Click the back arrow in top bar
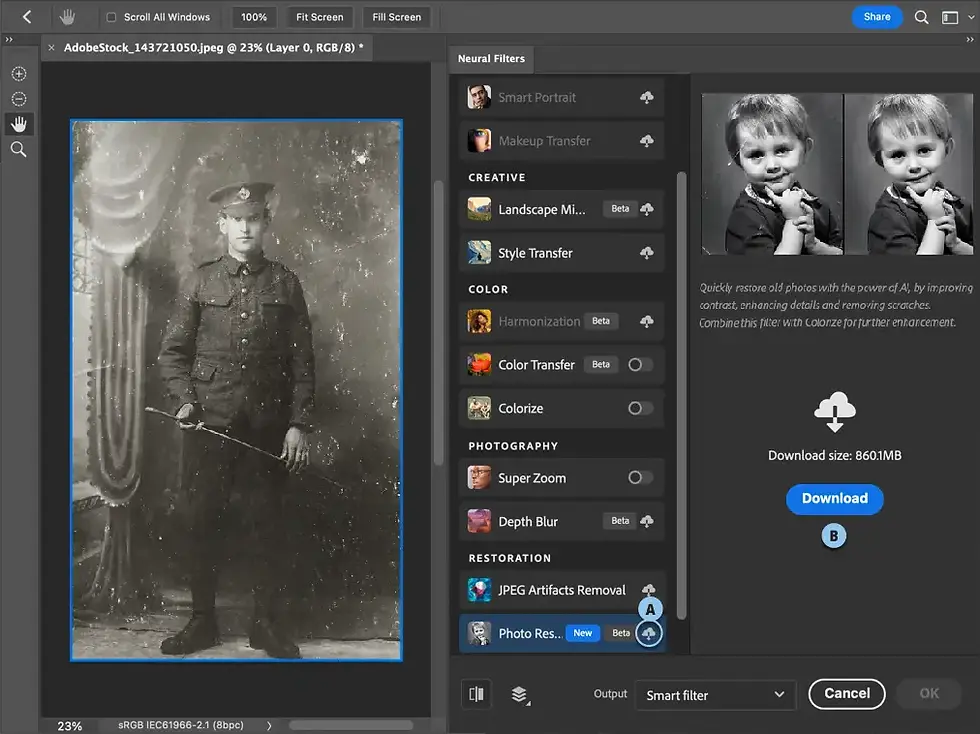This screenshot has height=734, width=980. [x=27, y=17]
